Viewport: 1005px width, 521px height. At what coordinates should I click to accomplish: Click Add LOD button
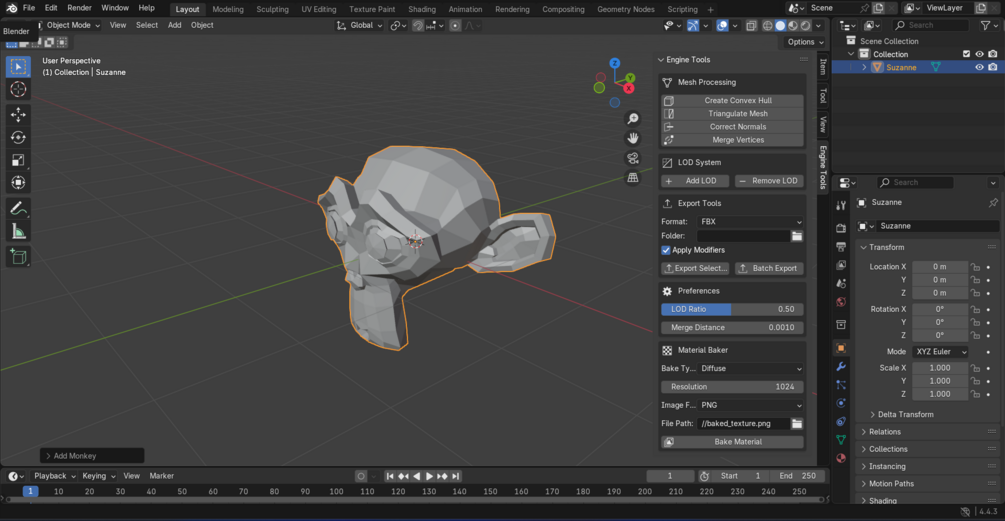point(695,181)
